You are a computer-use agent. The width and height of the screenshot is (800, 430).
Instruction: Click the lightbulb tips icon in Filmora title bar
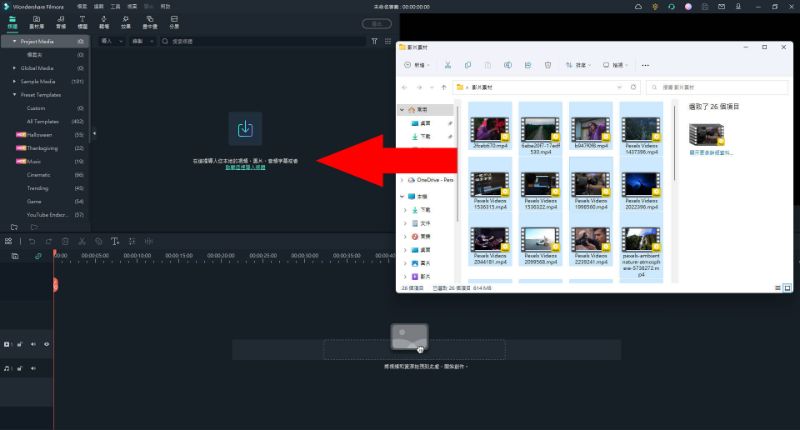click(x=655, y=7)
